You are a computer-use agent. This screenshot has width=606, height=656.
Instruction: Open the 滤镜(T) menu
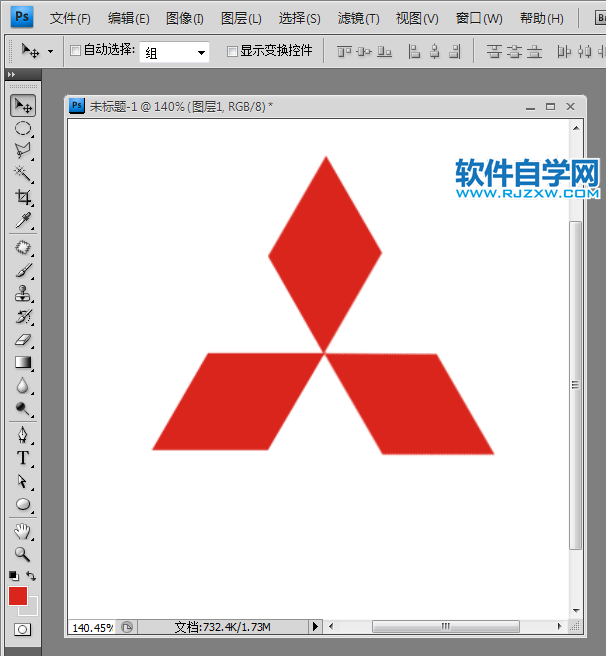point(359,18)
